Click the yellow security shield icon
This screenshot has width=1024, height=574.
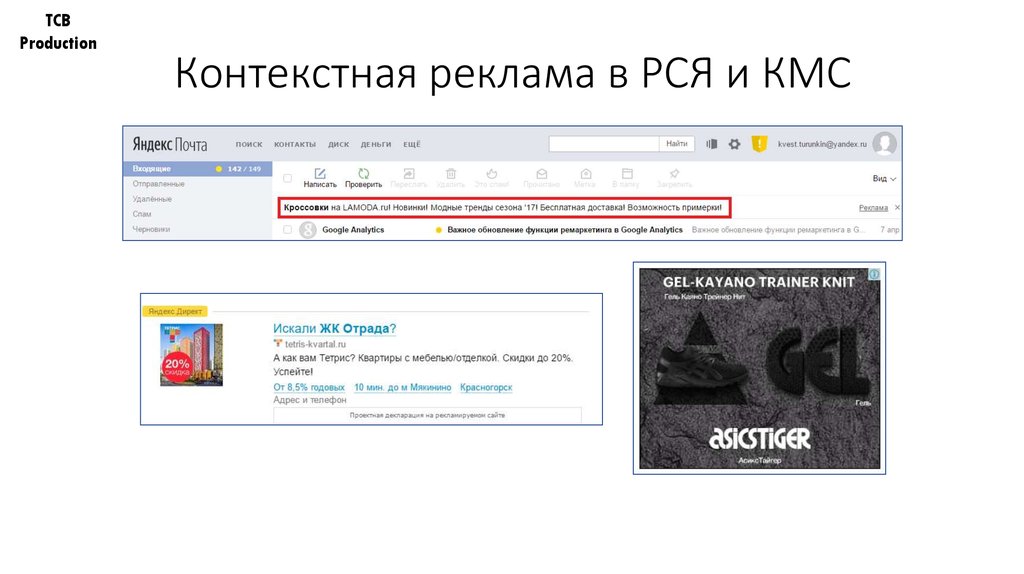pos(759,144)
